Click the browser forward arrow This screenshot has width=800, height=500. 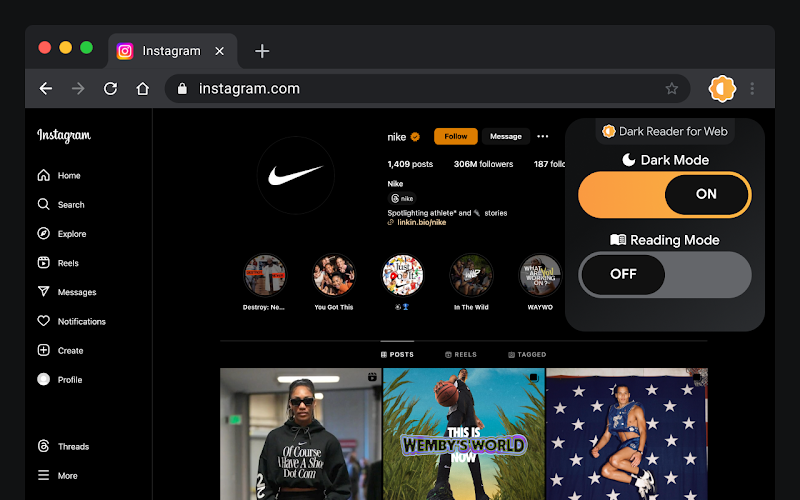(x=78, y=89)
